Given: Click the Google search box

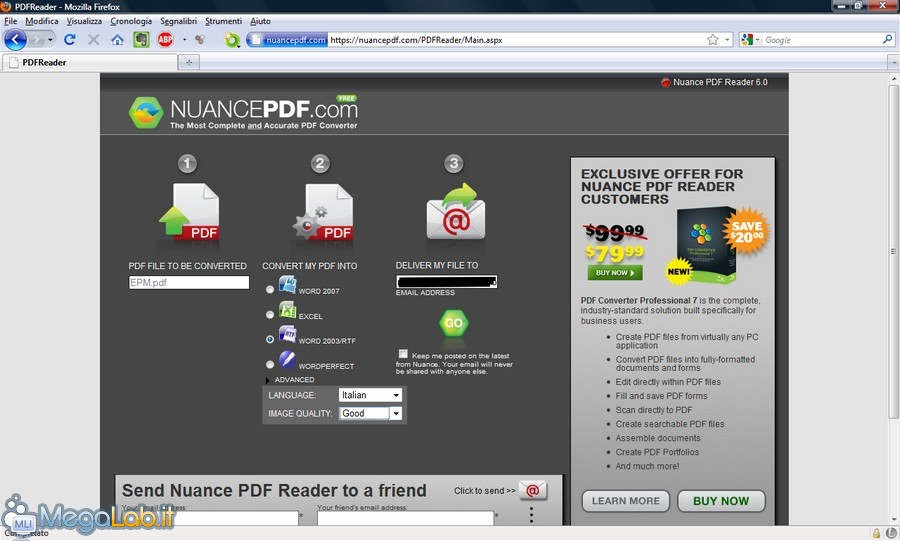Looking at the screenshot, I should pos(822,40).
